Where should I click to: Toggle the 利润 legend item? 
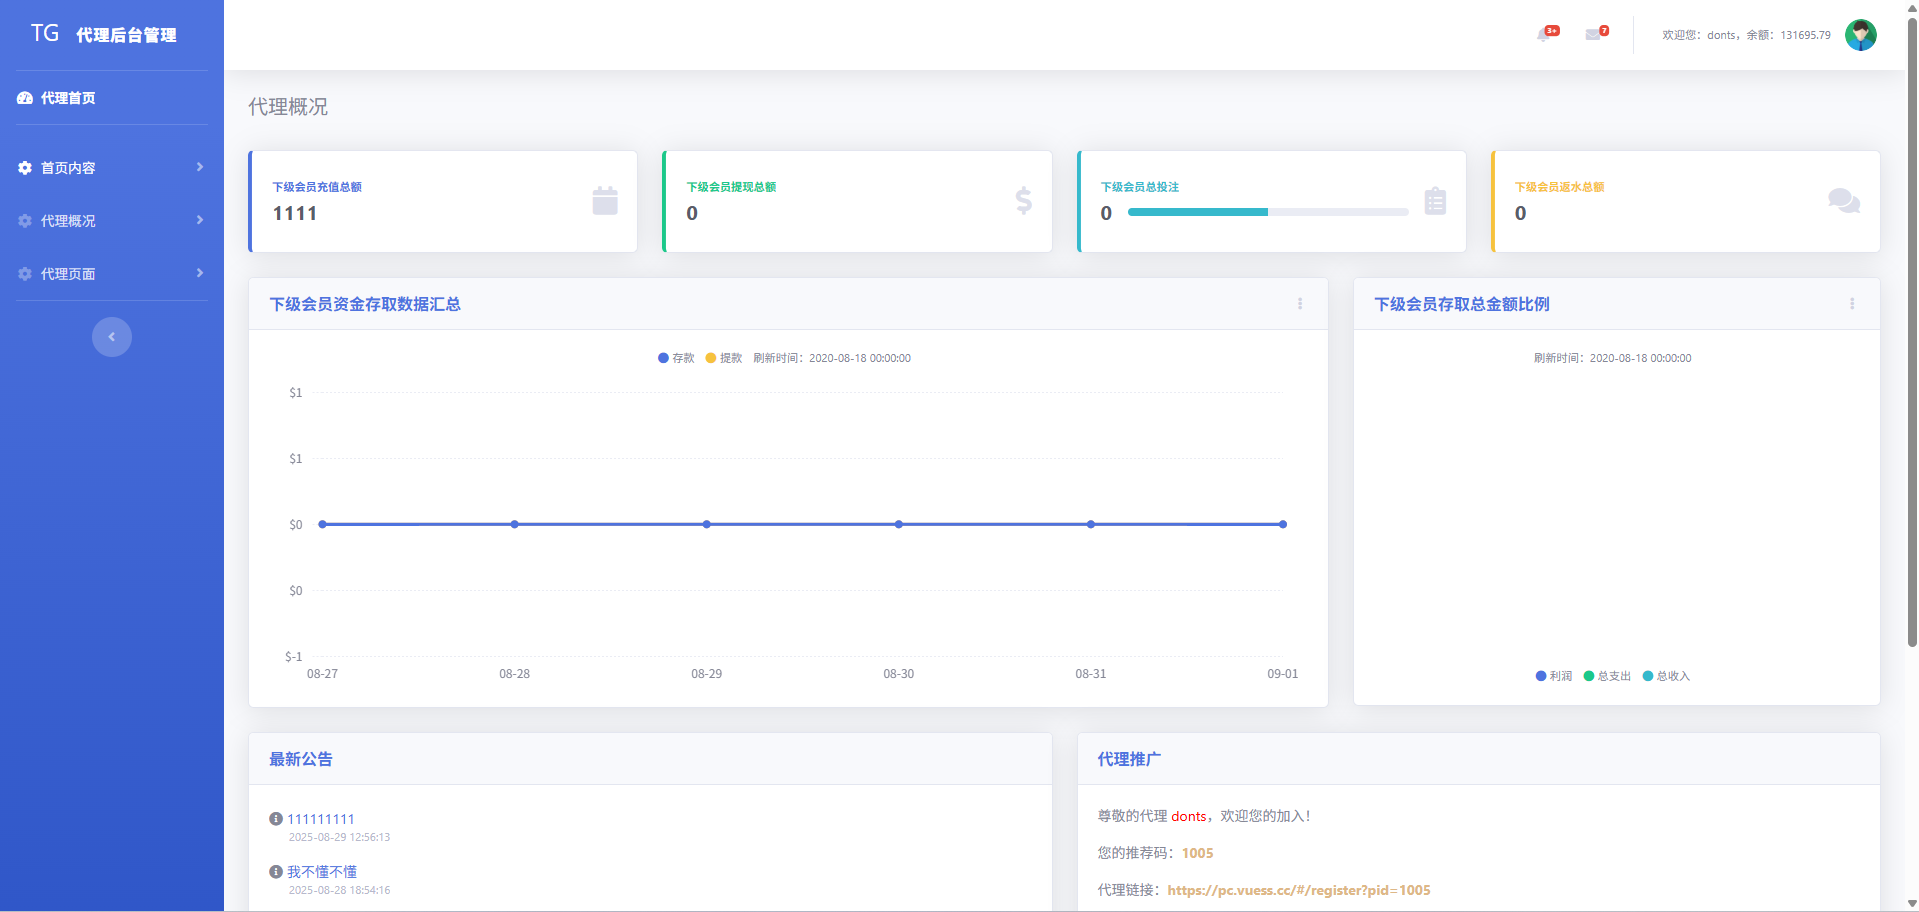pyautogui.click(x=1554, y=676)
